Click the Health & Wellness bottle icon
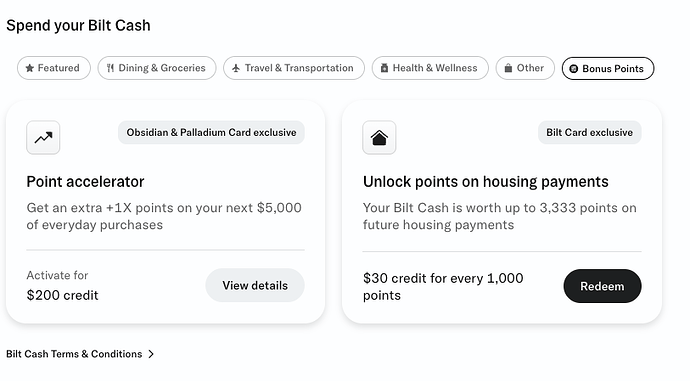This screenshot has width=690, height=381. coord(384,68)
